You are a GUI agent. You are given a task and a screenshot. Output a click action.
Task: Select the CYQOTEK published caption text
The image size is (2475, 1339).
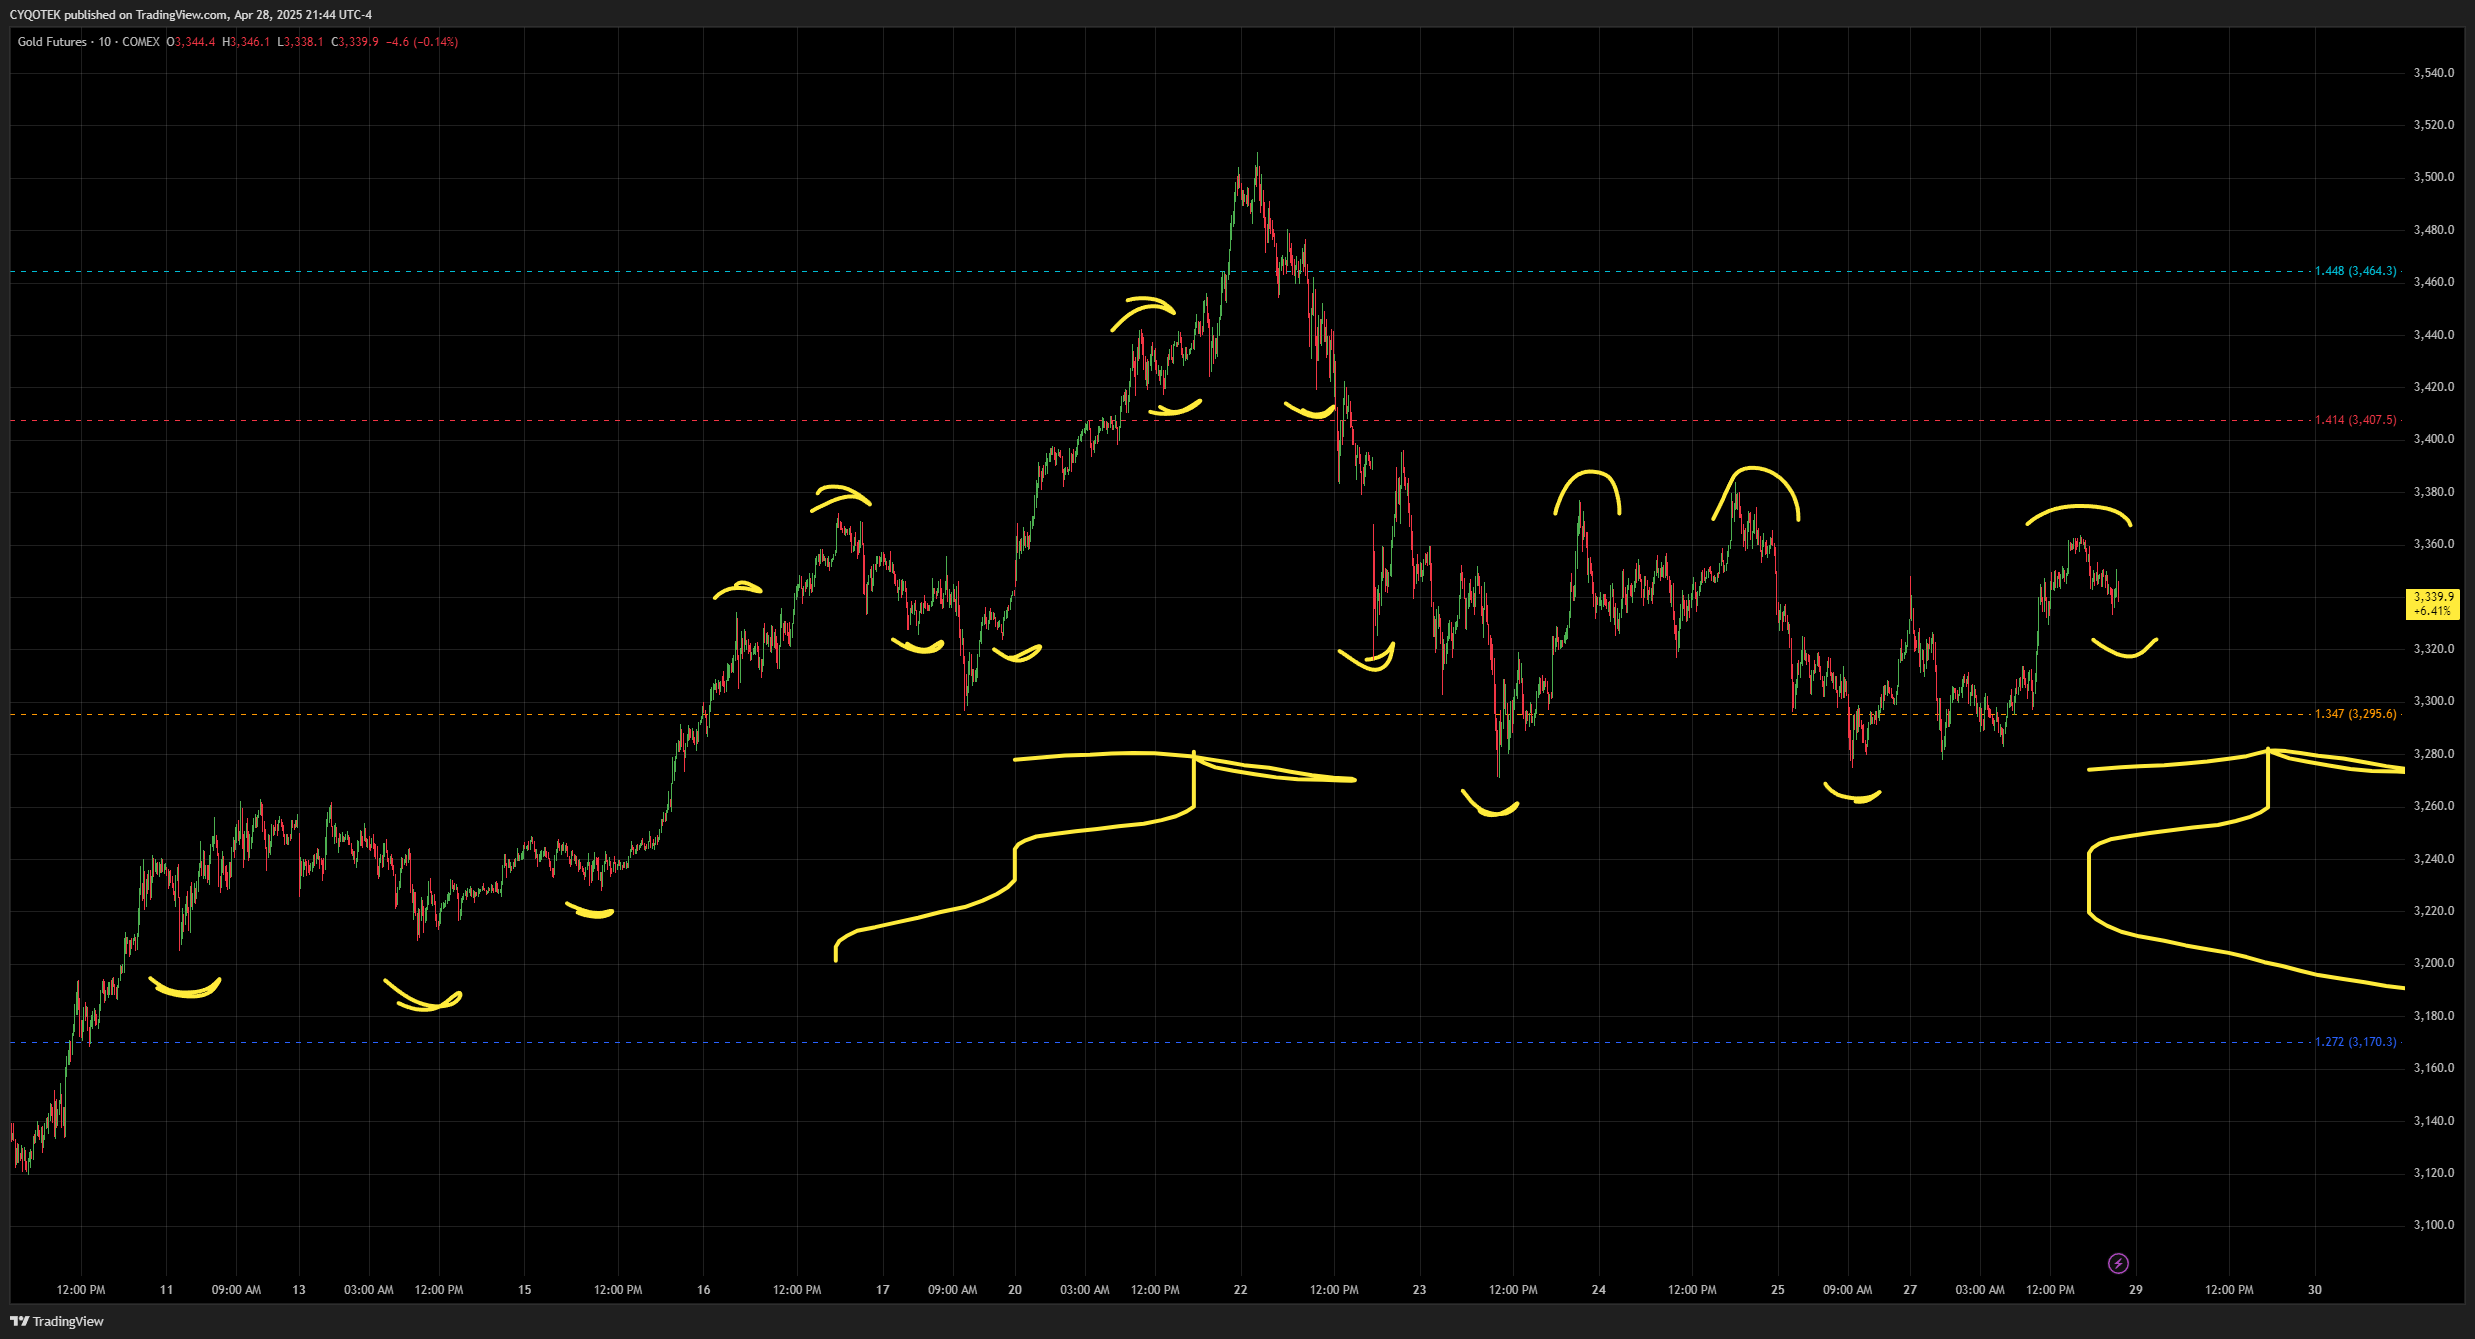[x=190, y=15]
